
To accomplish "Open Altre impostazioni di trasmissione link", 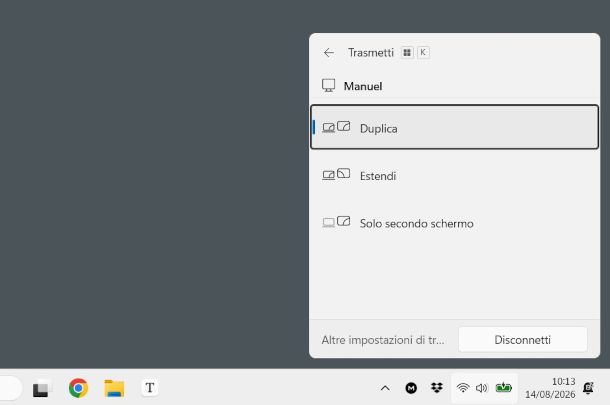I will tap(383, 340).
